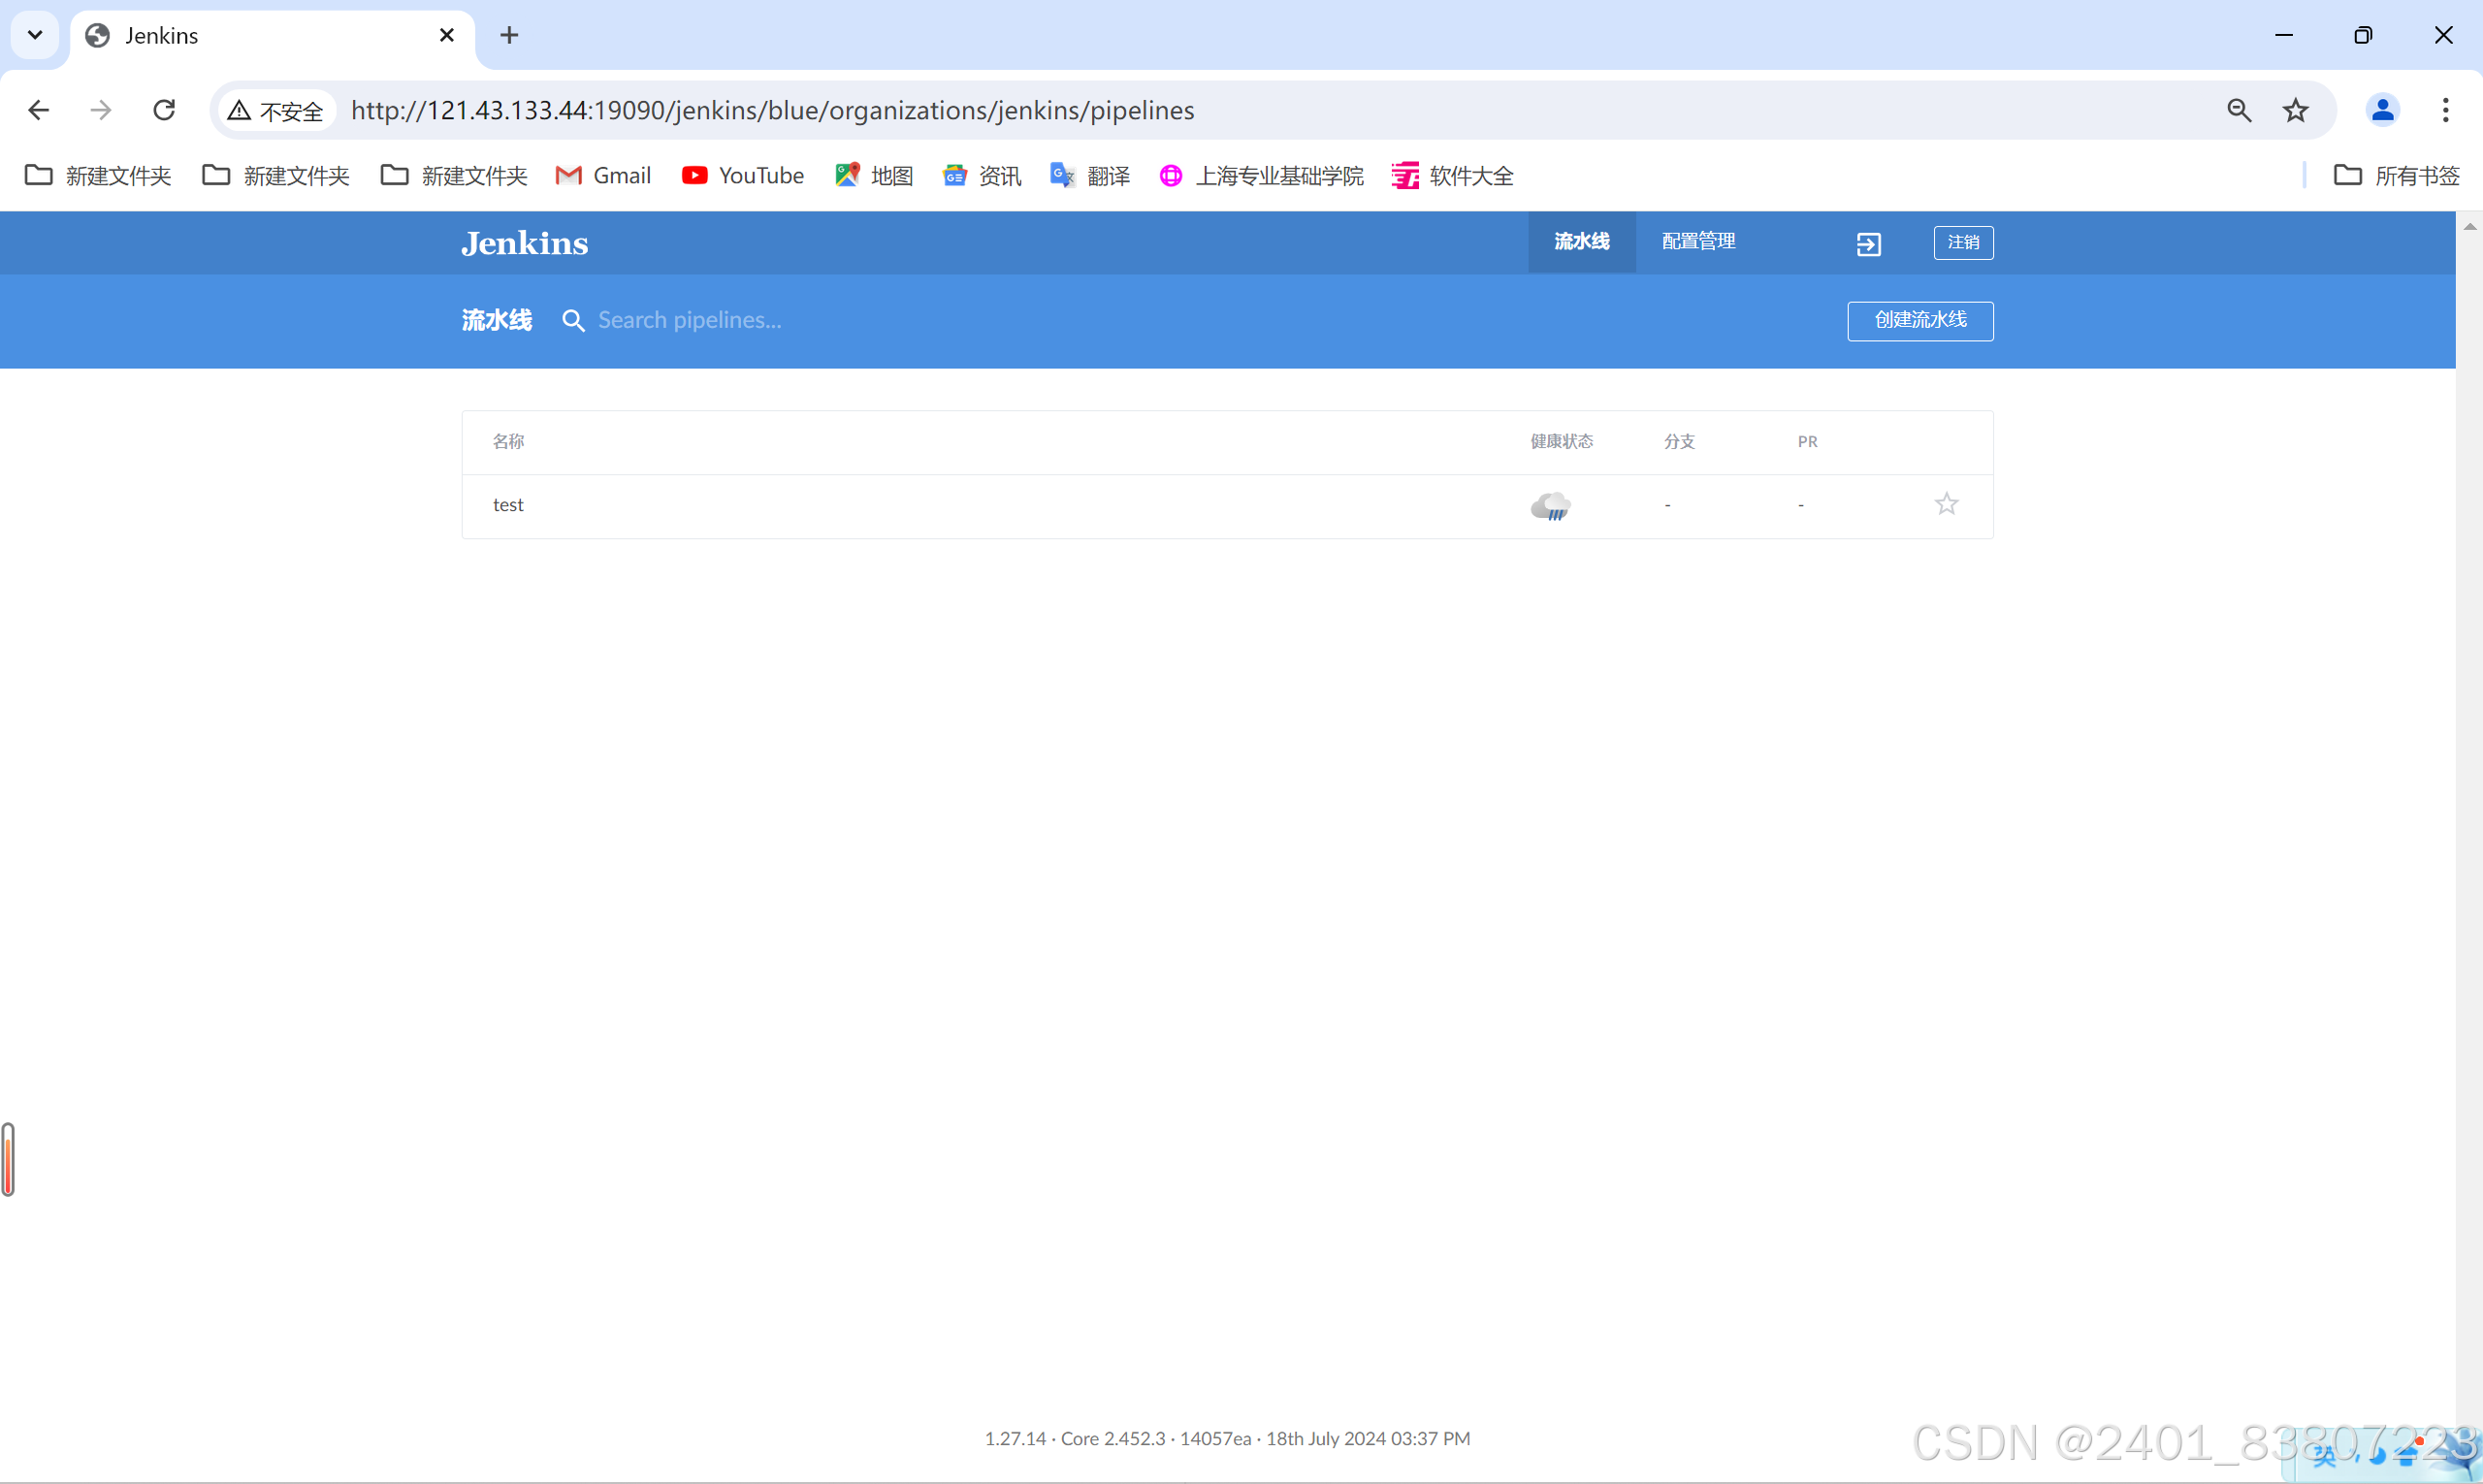Click the zoom icon in the address bar
The image size is (2483, 1484).
tap(2239, 110)
